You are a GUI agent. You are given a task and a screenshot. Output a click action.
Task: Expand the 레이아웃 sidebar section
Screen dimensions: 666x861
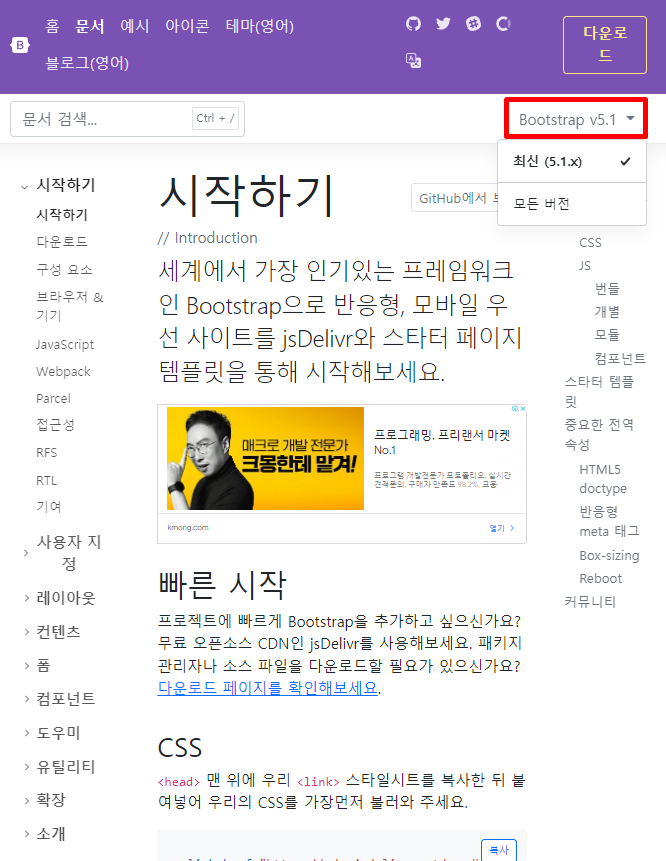point(59,597)
